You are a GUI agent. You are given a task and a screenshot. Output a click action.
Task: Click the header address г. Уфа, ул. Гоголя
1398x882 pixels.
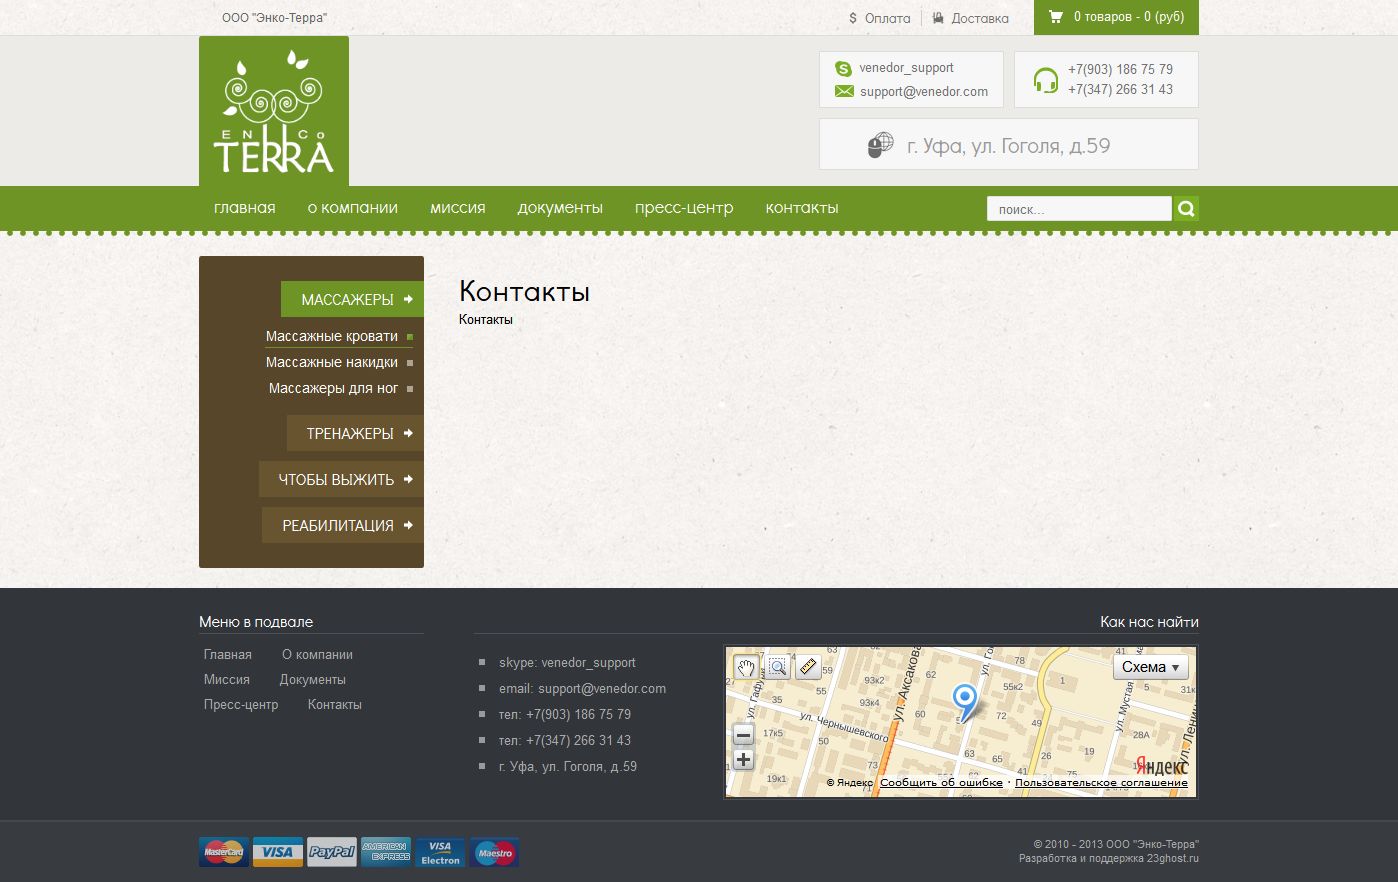click(1008, 145)
